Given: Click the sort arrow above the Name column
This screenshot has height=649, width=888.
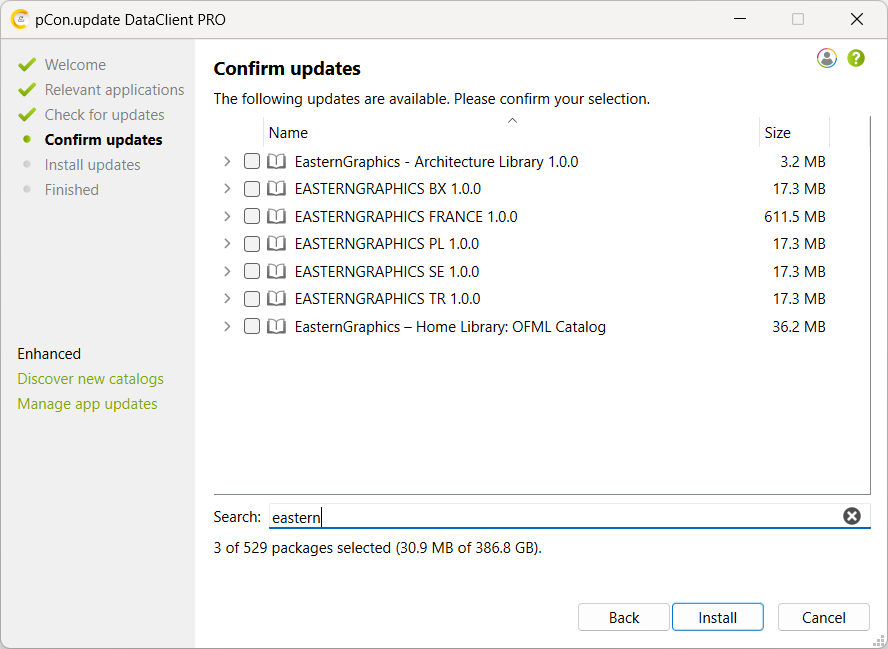Looking at the screenshot, I should pyautogui.click(x=512, y=121).
